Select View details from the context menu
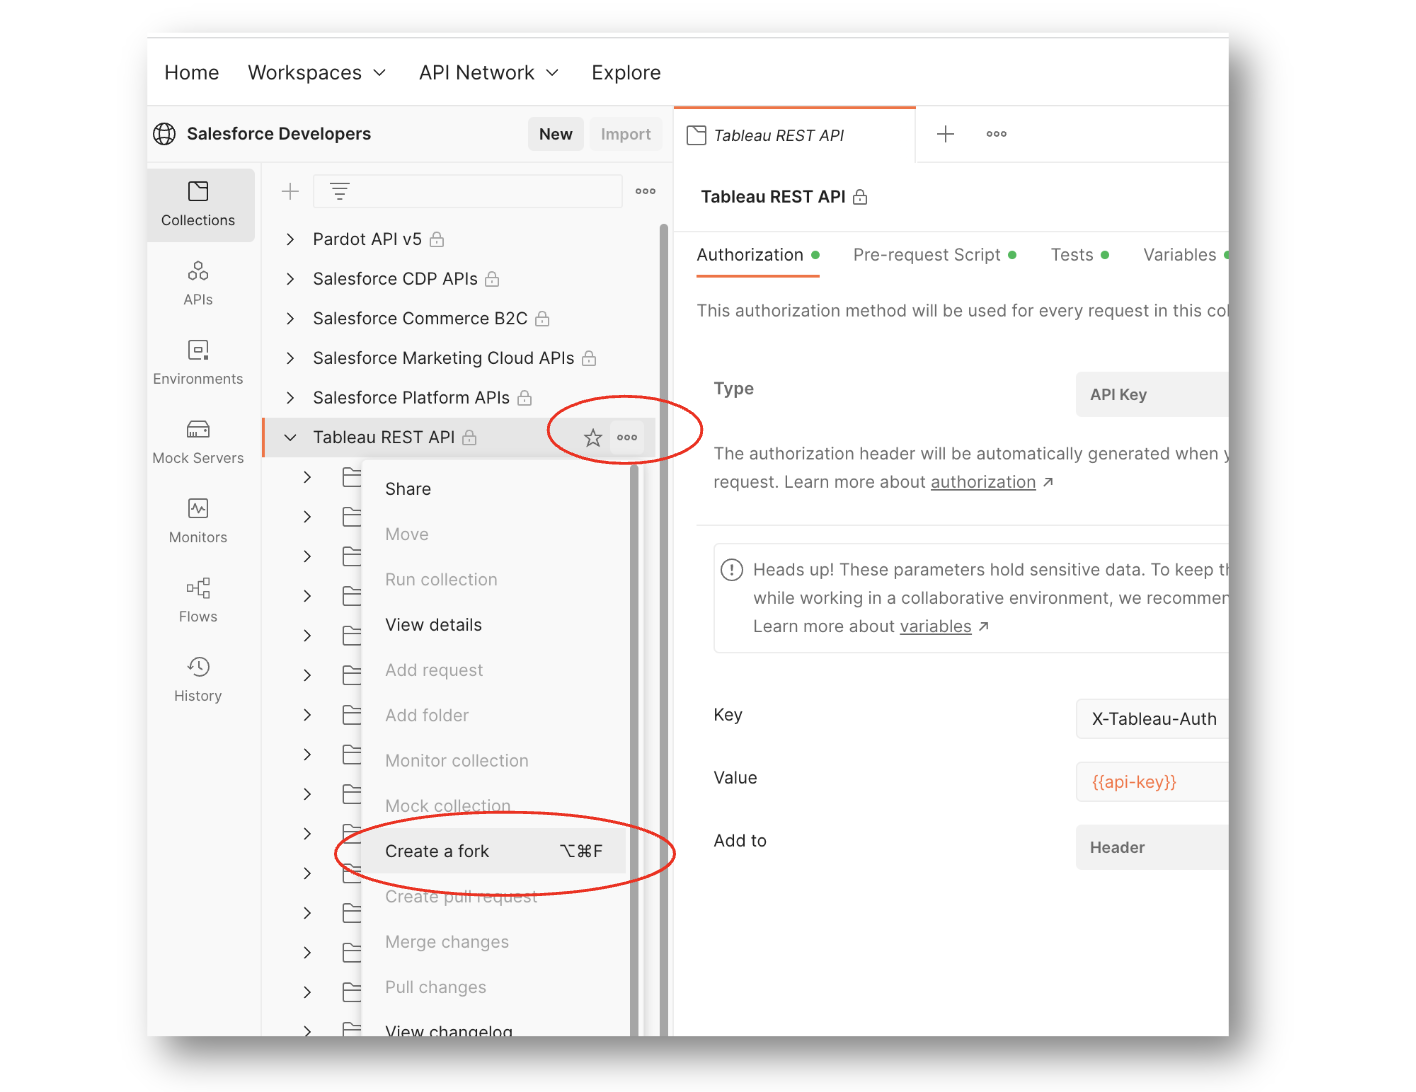Screen dimensions: 1416x1092 (433, 625)
